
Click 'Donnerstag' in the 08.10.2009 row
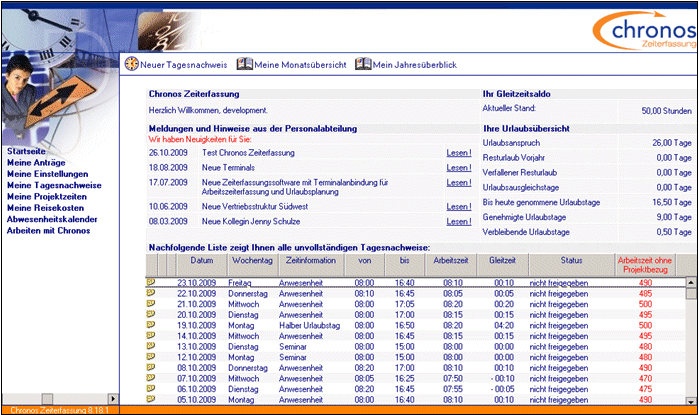tap(248, 368)
